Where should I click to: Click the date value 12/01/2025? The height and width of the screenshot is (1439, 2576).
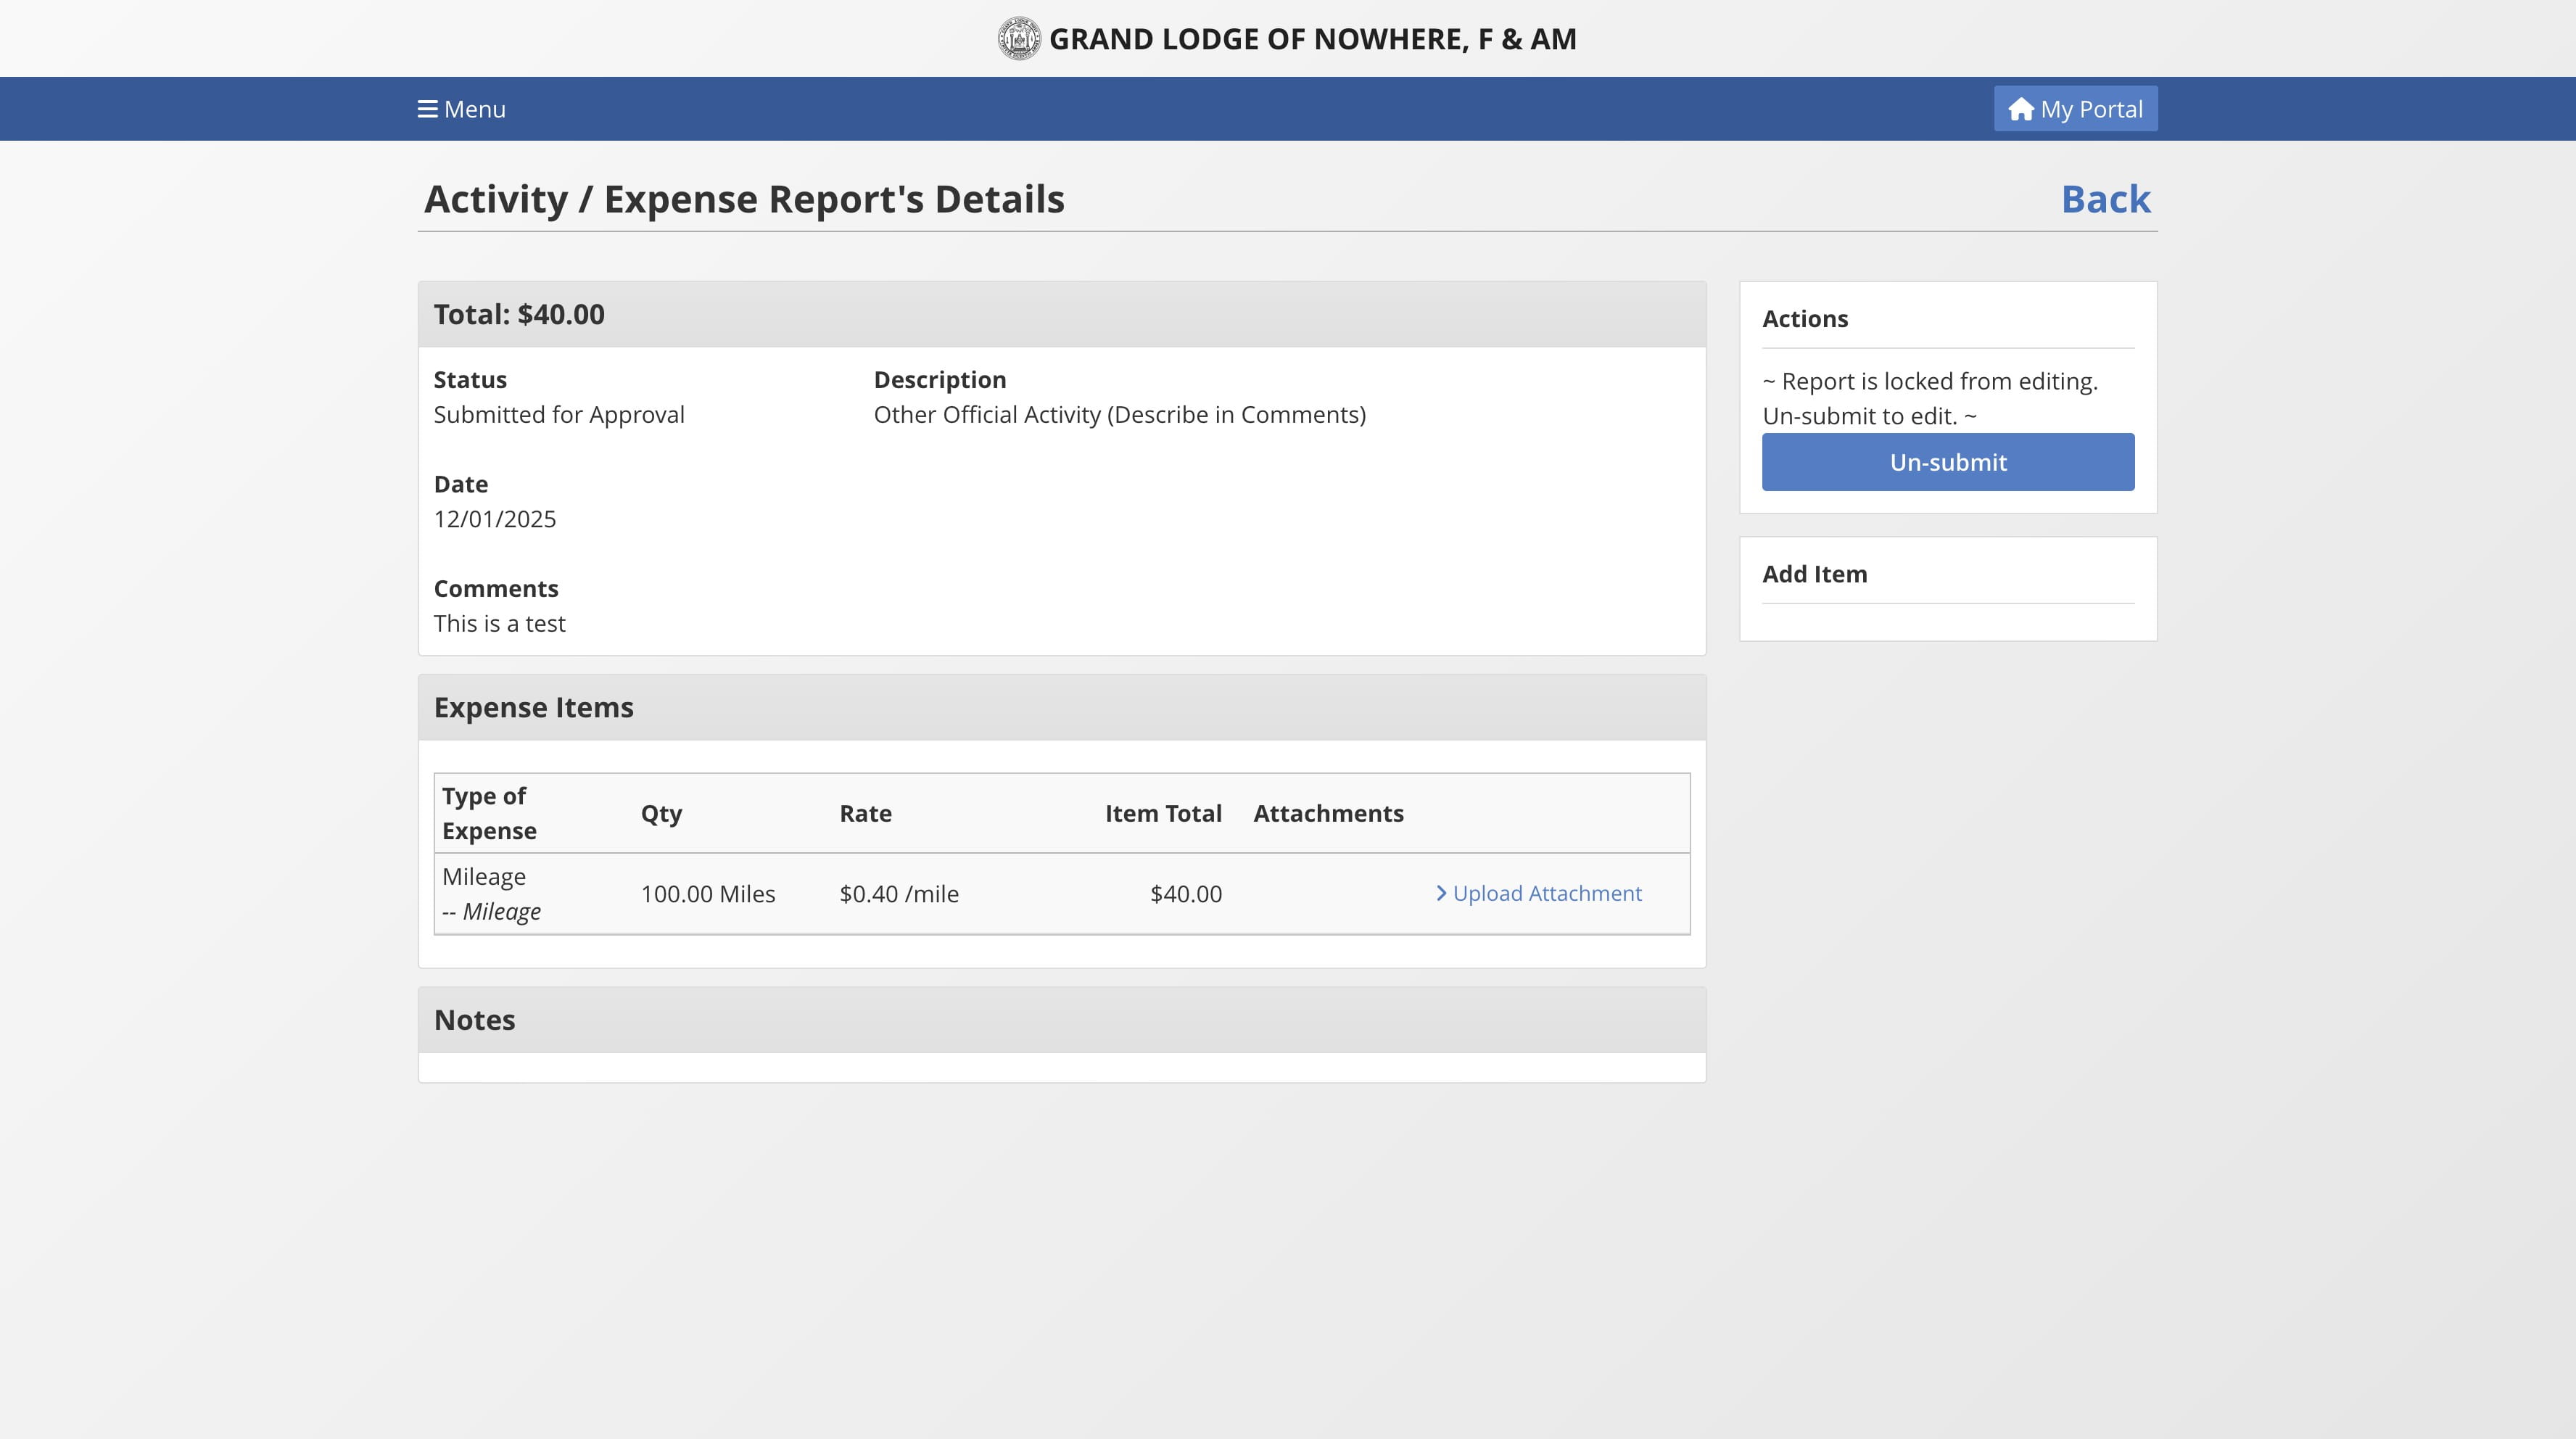495,519
